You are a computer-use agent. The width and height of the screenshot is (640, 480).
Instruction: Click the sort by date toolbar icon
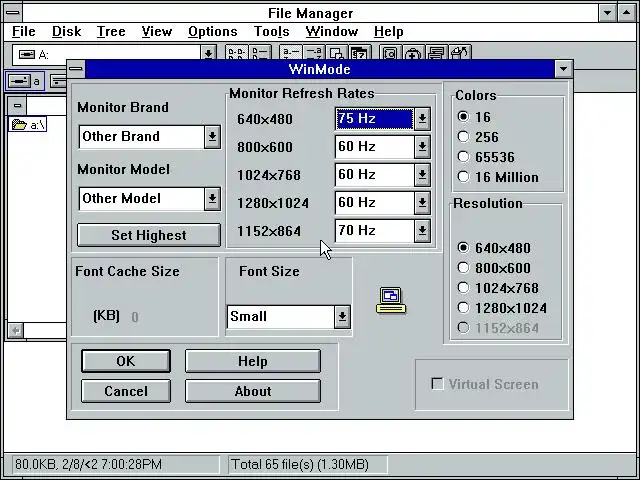click(x=360, y=52)
